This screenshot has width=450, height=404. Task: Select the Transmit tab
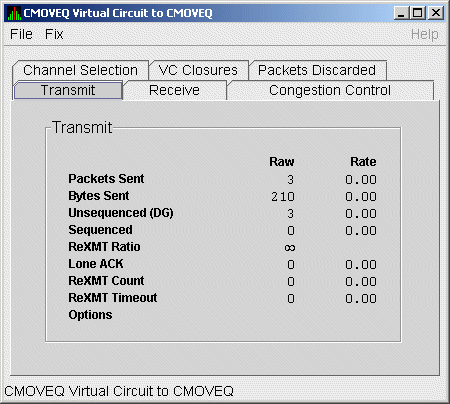(68, 90)
